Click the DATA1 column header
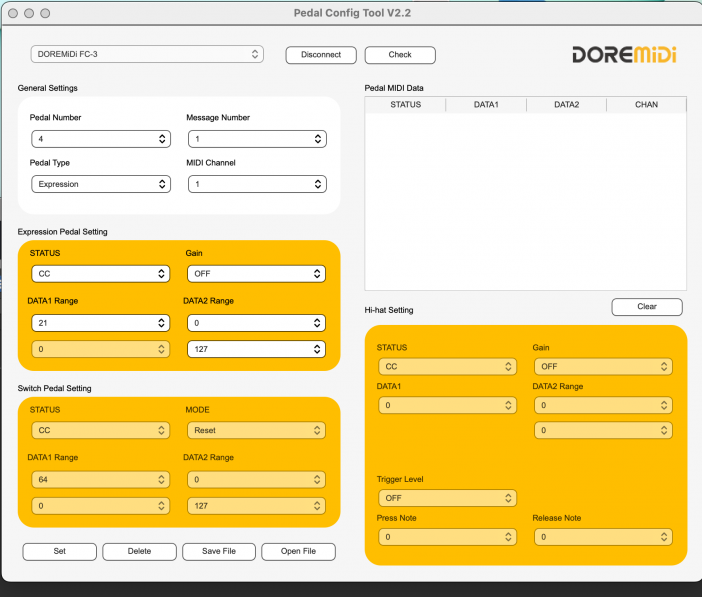The image size is (702, 597). (486, 104)
